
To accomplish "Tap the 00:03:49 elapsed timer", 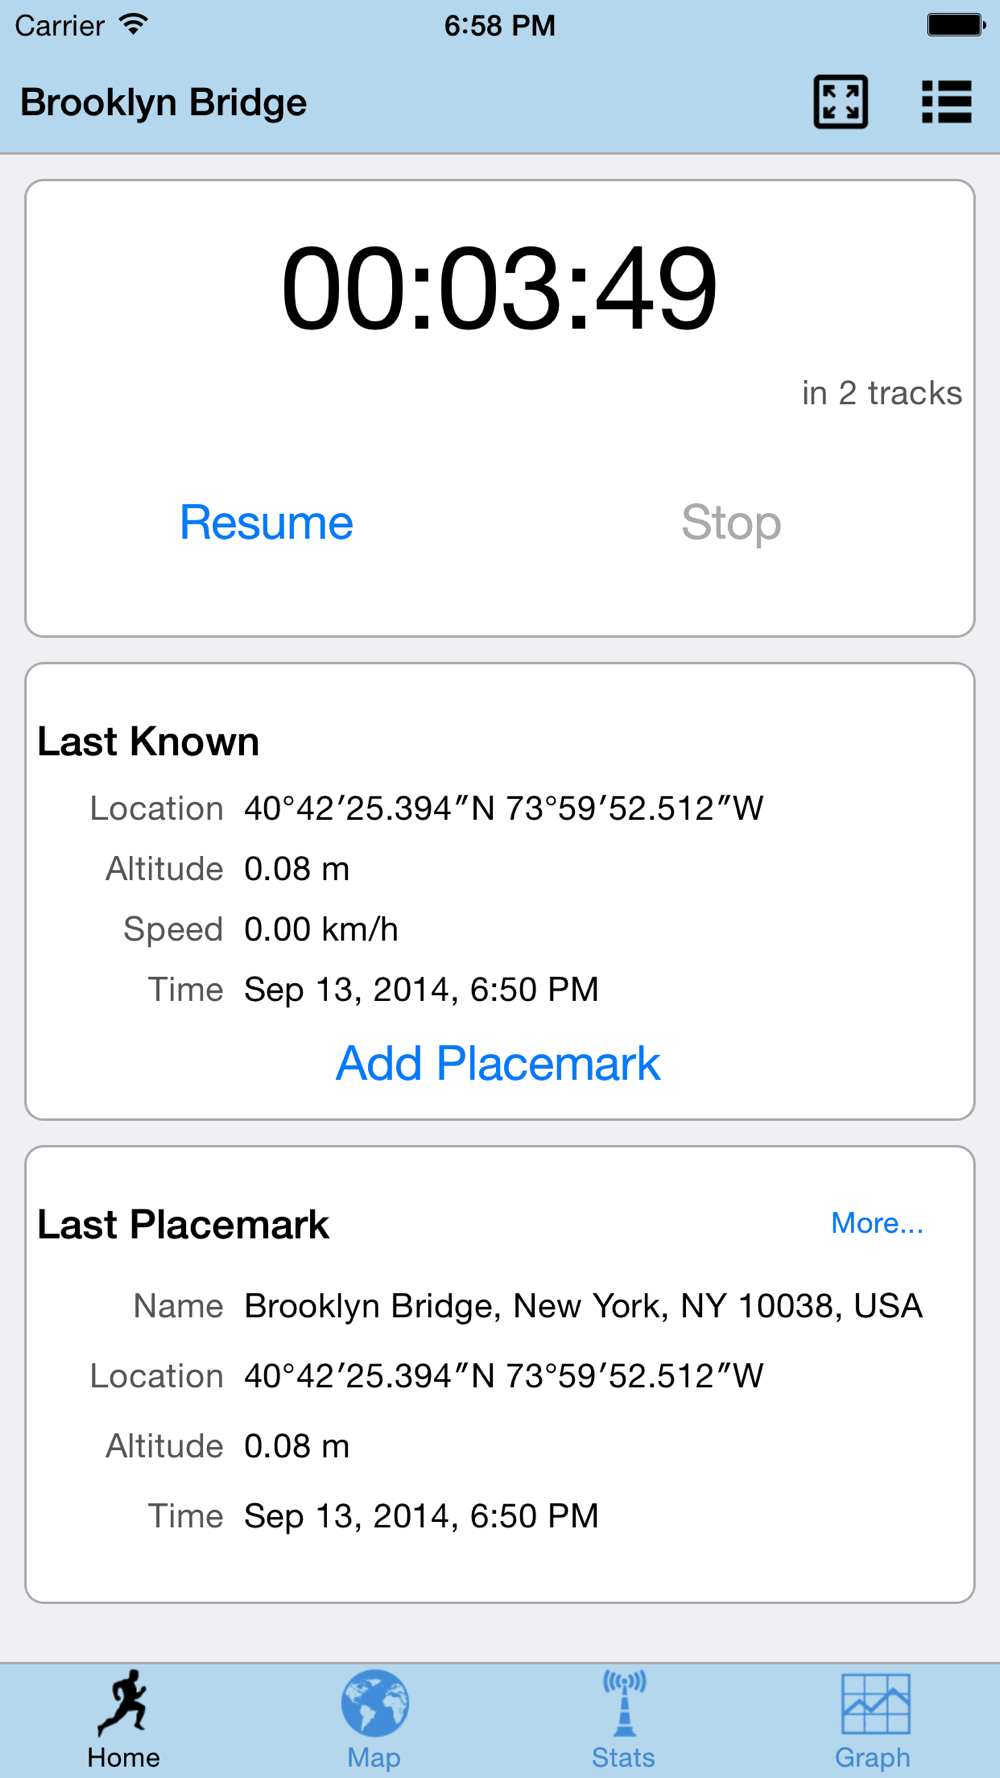I will (499, 289).
